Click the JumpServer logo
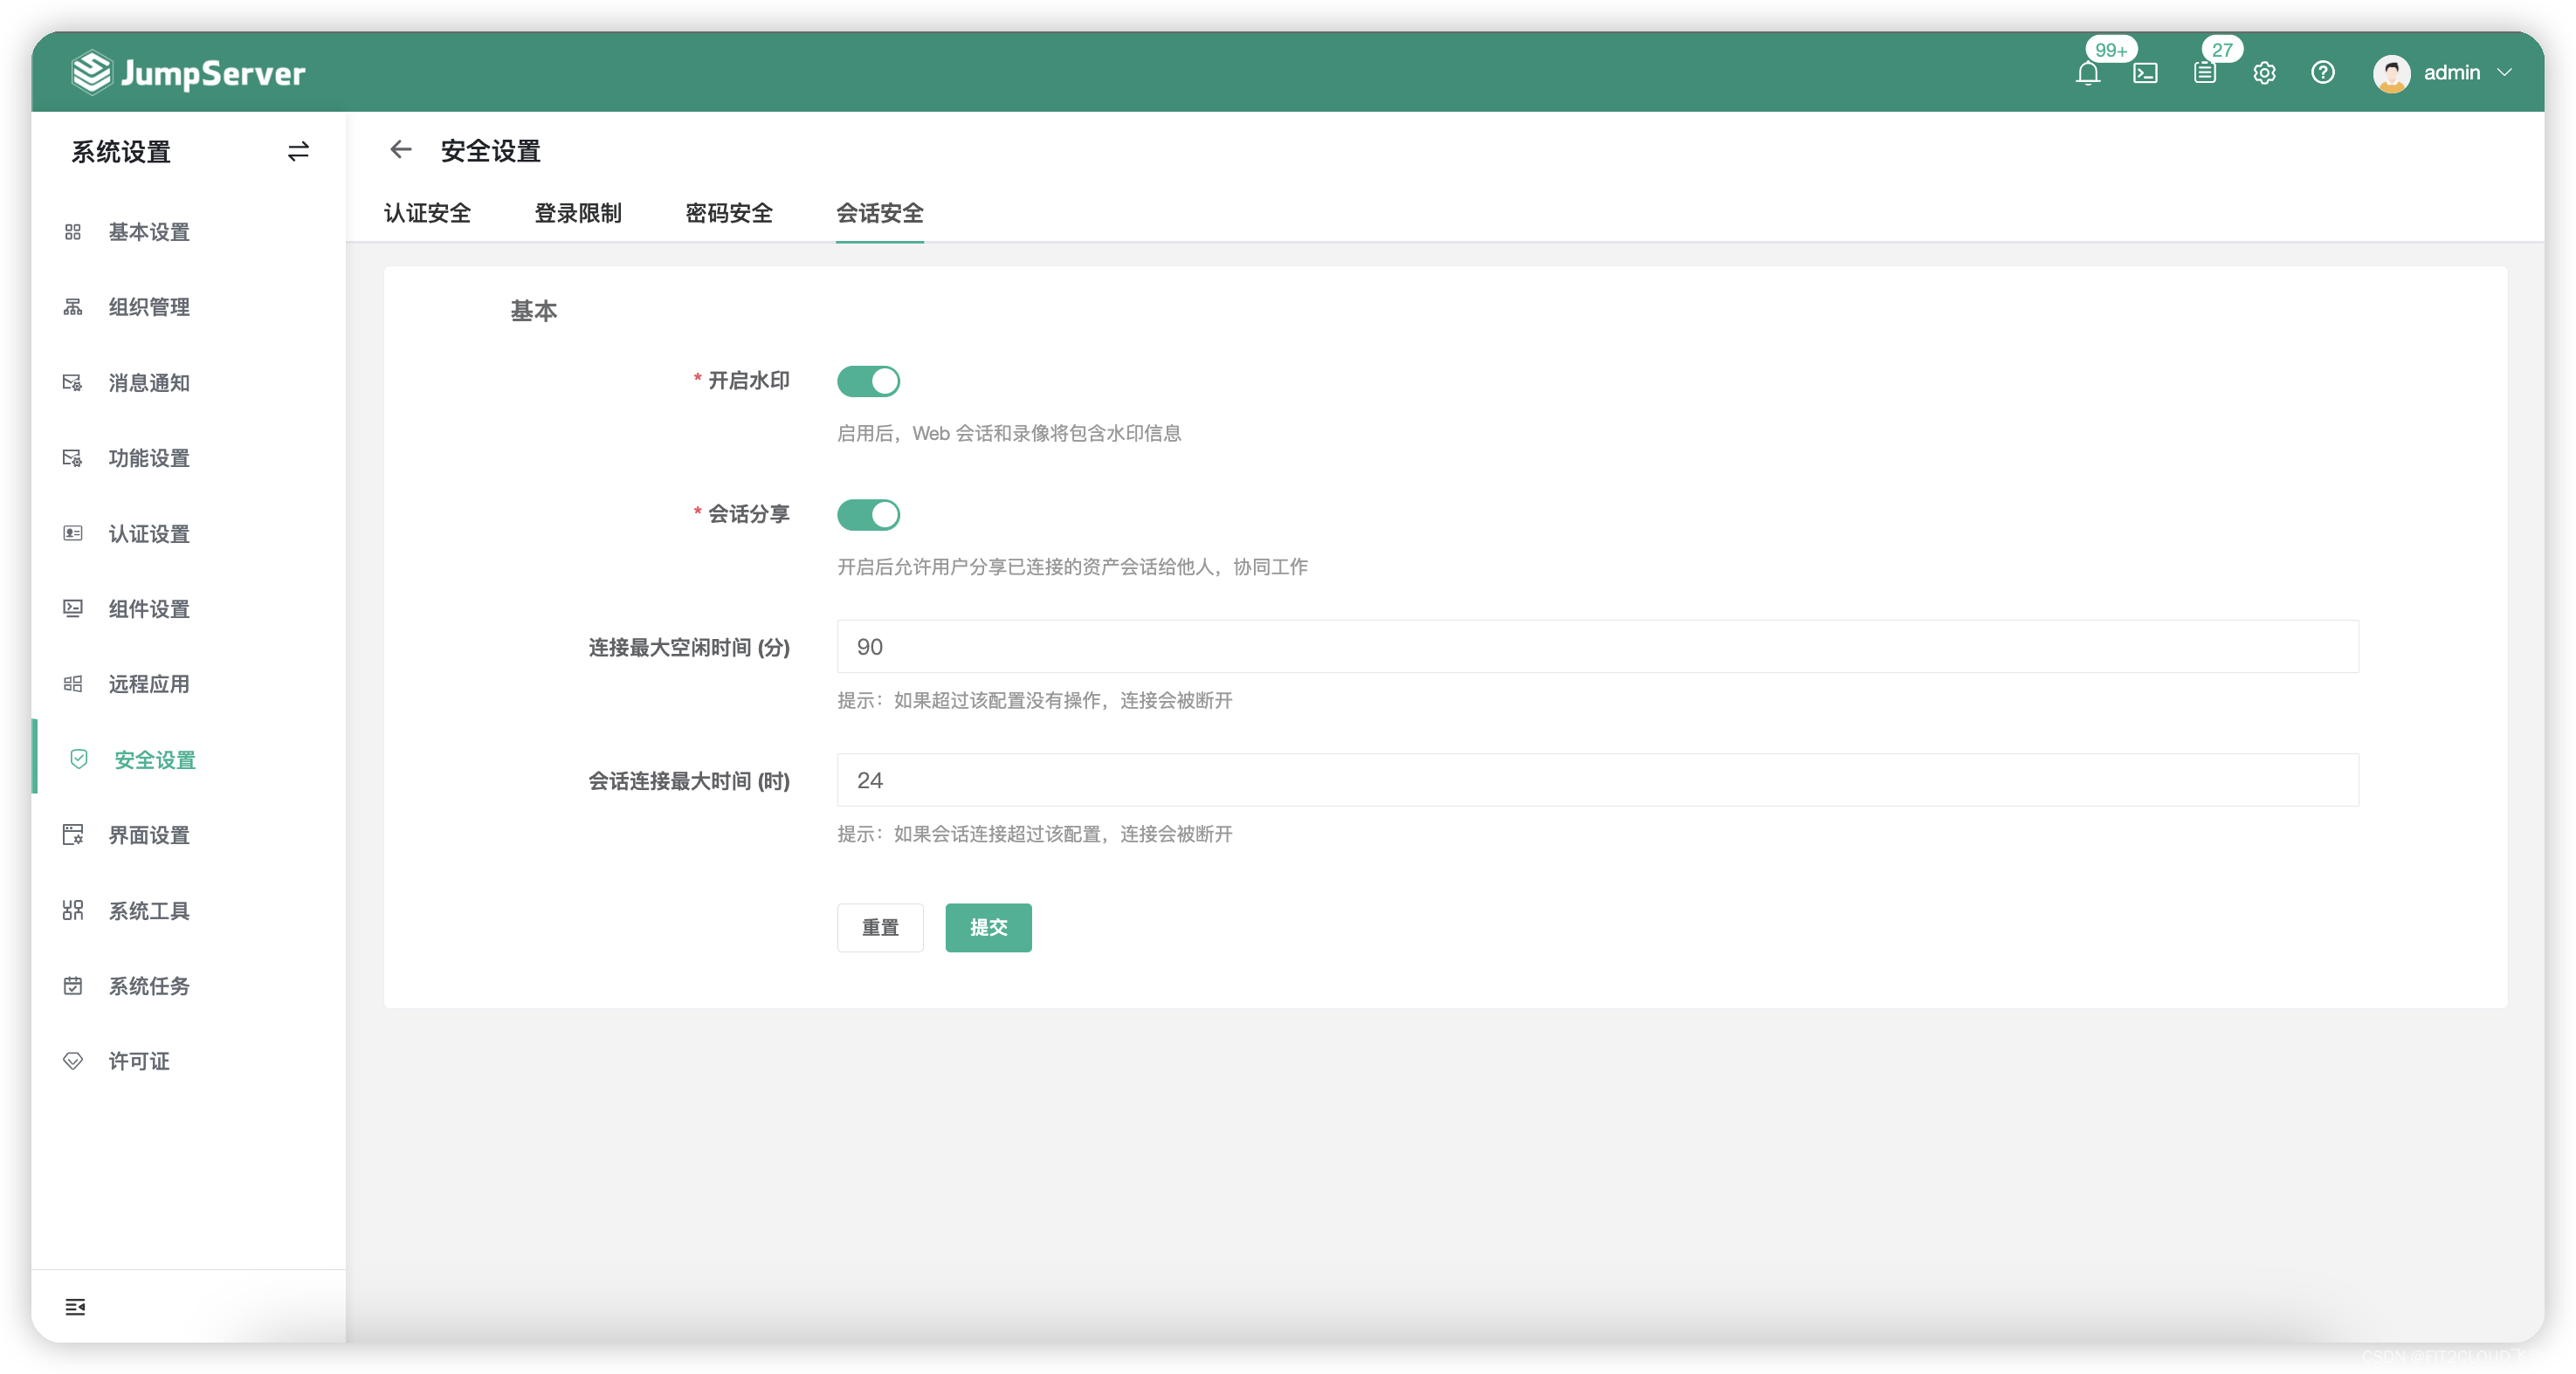 (188, 73)
